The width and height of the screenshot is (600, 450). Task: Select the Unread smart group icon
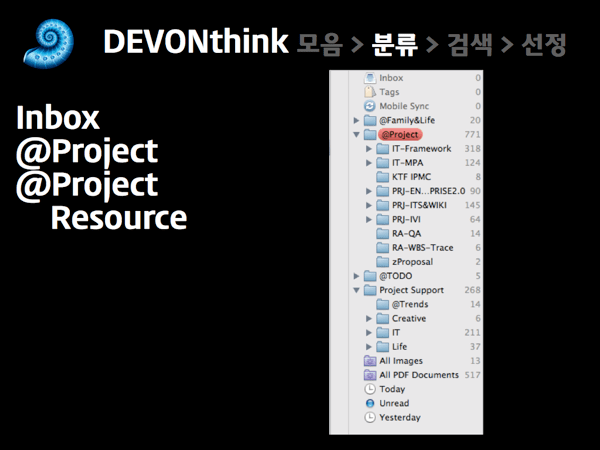[370, 403]
